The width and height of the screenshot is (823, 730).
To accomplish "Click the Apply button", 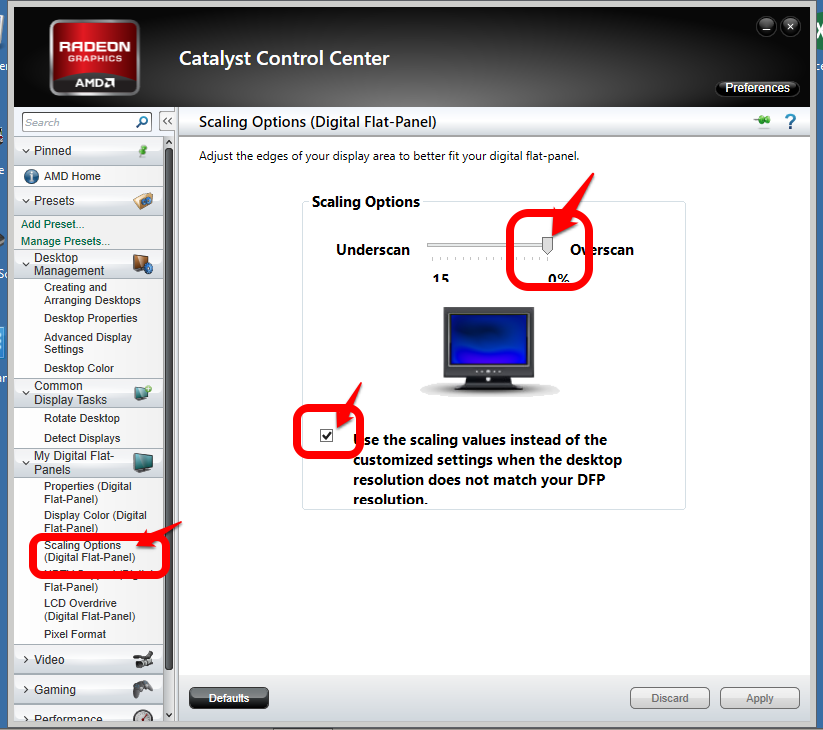I will coord(759,698).
